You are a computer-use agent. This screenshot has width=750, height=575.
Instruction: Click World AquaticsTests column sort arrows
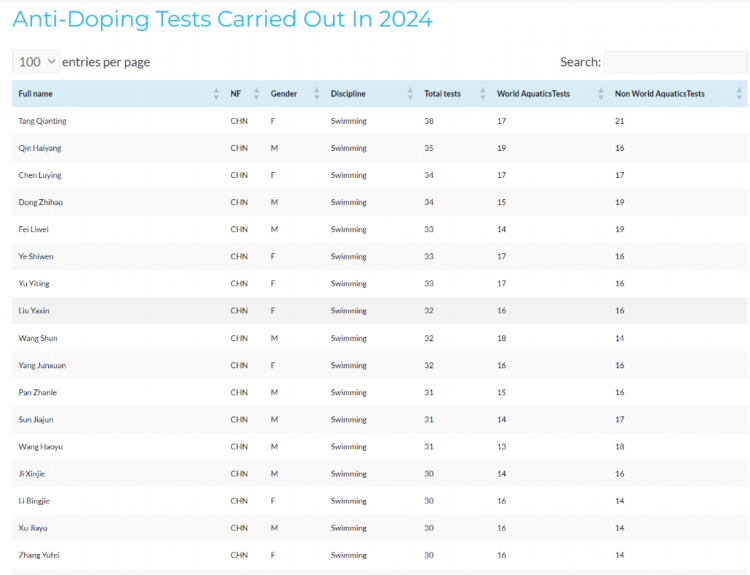coord(601,94)
